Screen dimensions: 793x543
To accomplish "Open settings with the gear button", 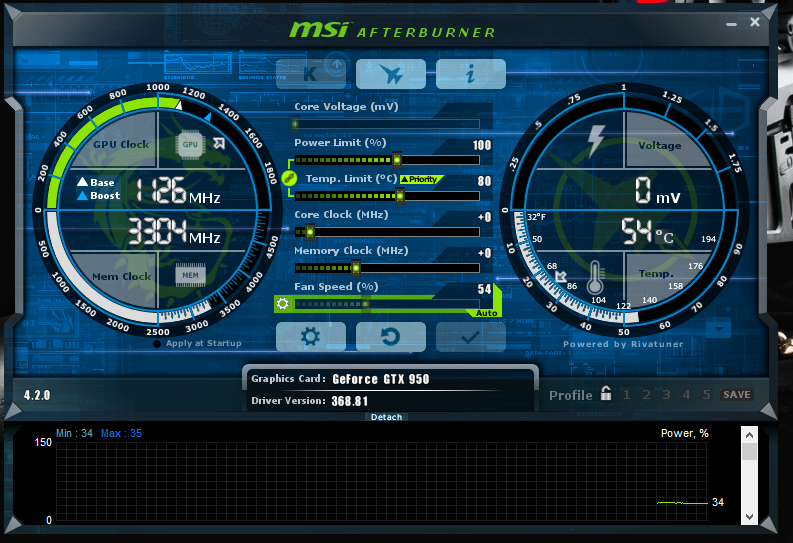I will (x=311, y=337).
